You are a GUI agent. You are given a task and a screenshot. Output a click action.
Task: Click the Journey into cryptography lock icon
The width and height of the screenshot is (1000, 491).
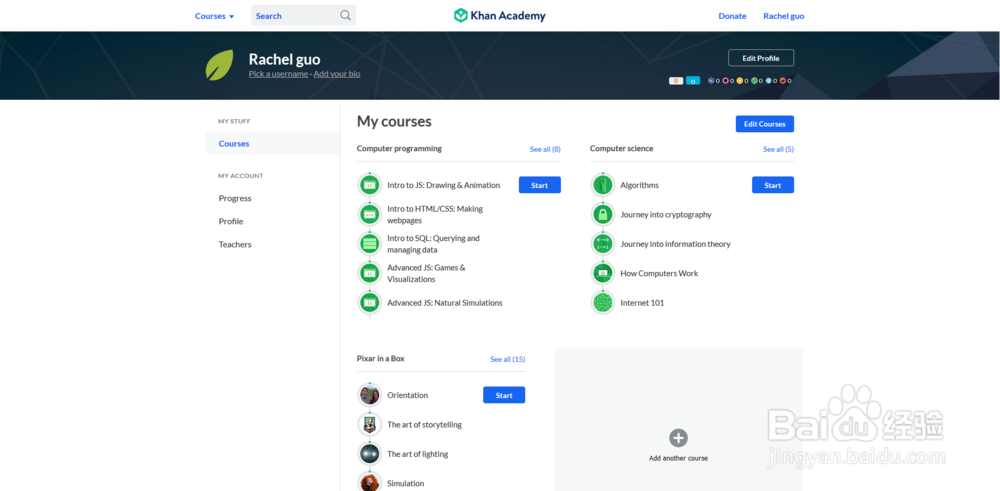click(603, 214)
